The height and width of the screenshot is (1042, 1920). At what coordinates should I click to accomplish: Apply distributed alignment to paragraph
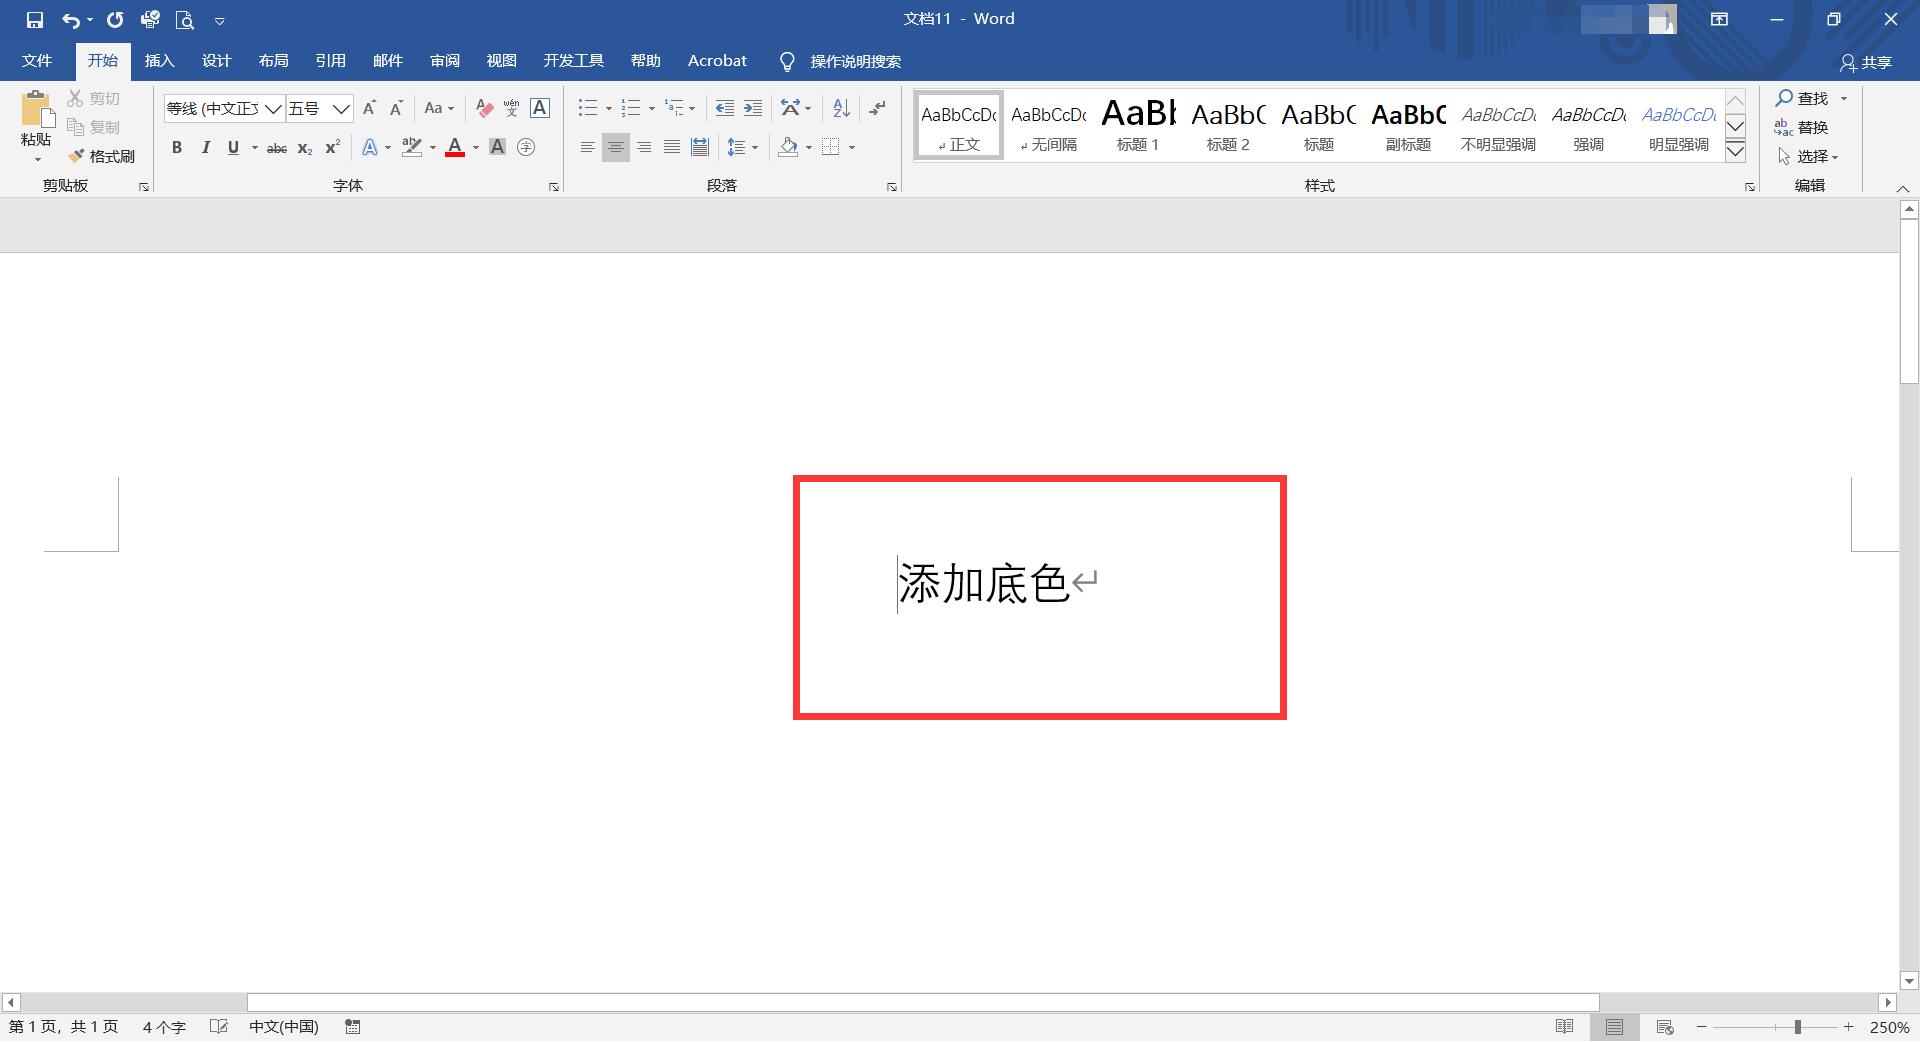700,148
